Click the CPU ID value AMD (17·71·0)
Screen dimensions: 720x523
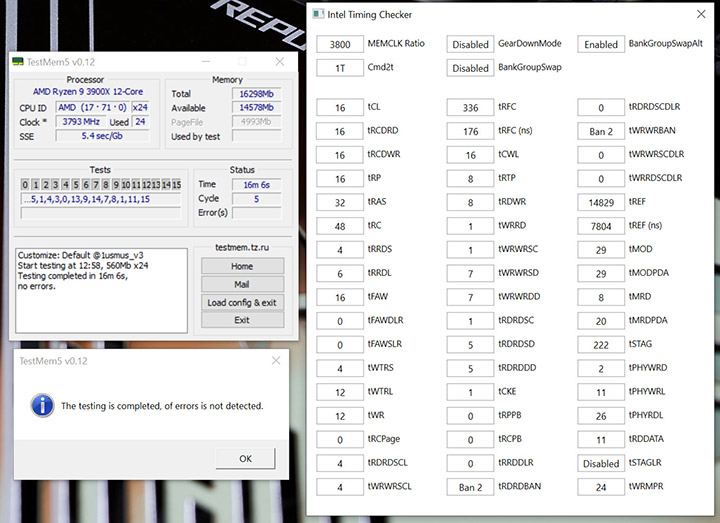(92, 107)
